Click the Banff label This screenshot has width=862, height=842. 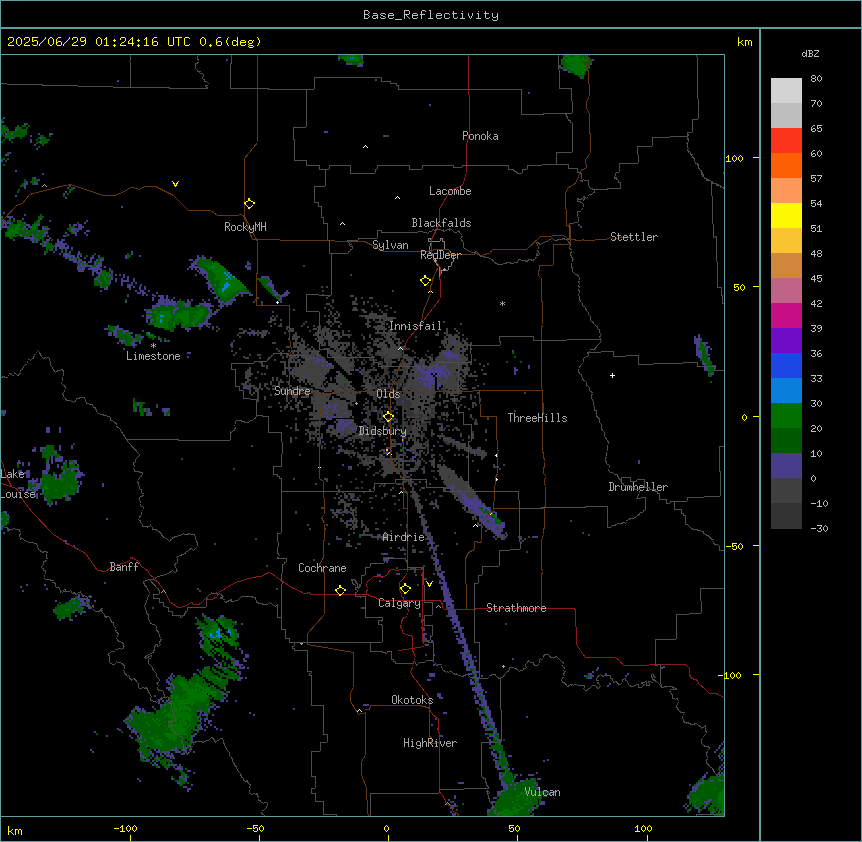[124, 567]
